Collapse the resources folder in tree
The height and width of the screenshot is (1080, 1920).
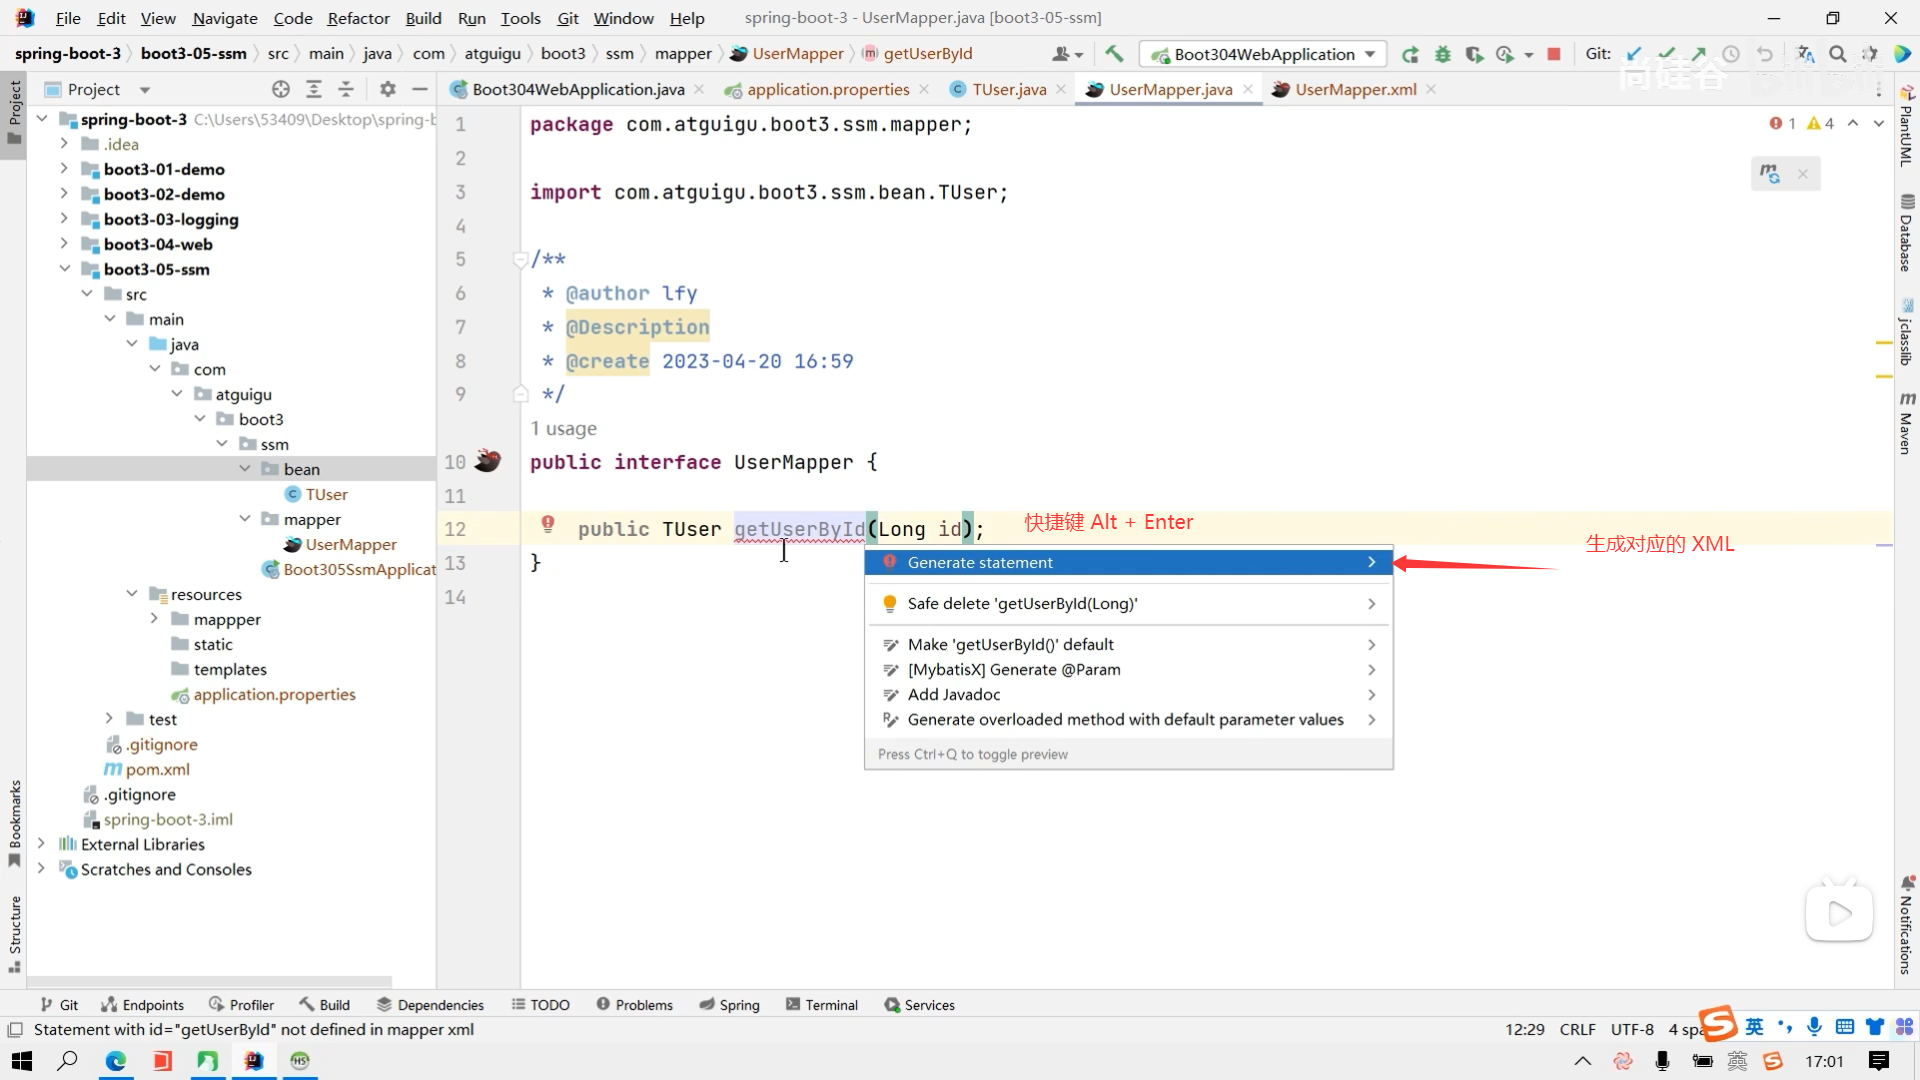pos(132,594)
